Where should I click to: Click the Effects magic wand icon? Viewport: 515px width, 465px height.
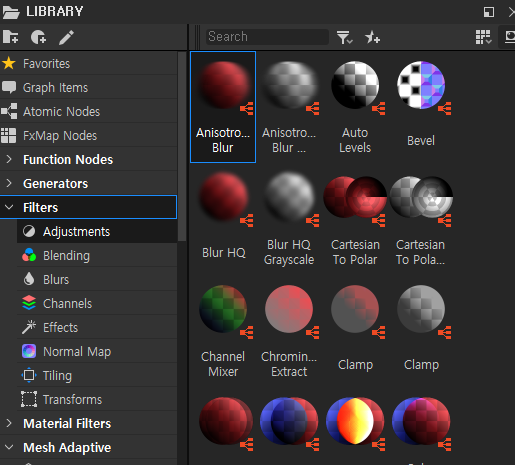click(x=29, y=327)
